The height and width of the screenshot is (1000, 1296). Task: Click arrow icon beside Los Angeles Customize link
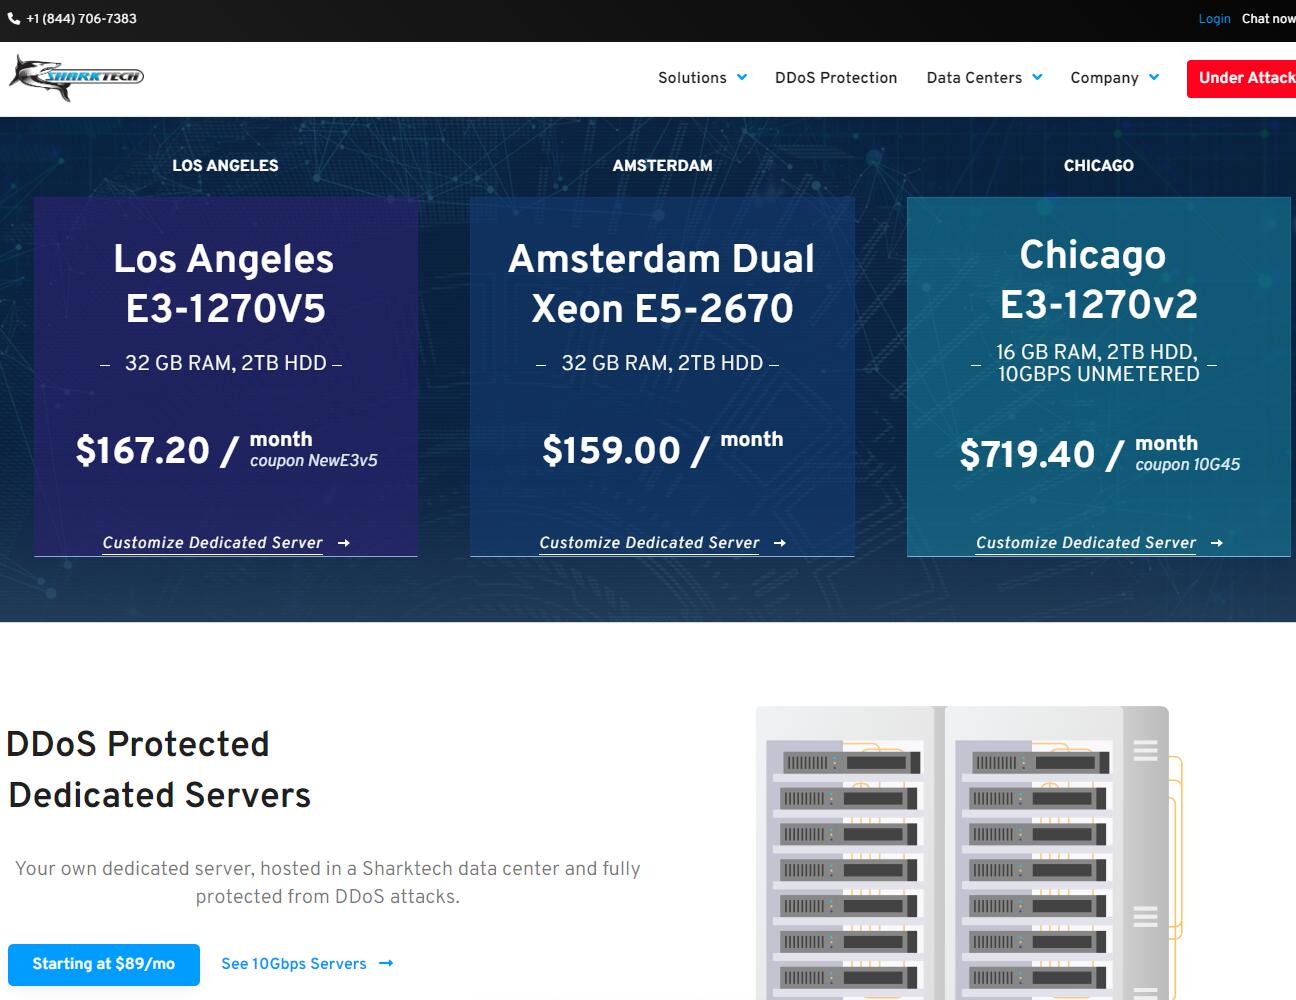coord(344,543)
